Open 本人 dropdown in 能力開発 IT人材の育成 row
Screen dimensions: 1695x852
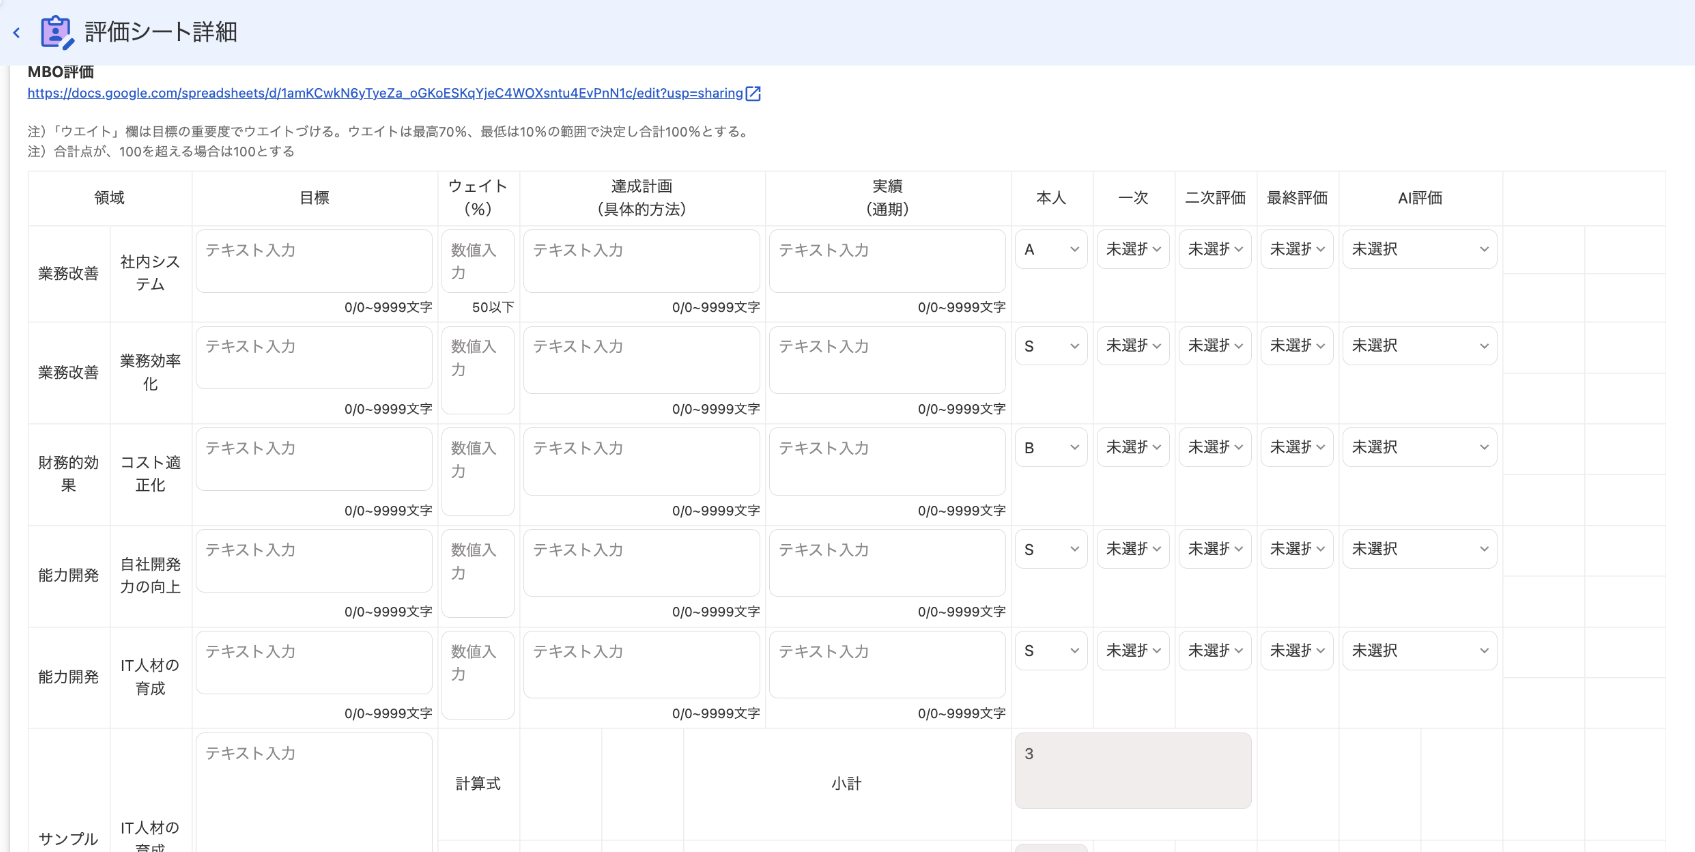(x=1051, y=651)
